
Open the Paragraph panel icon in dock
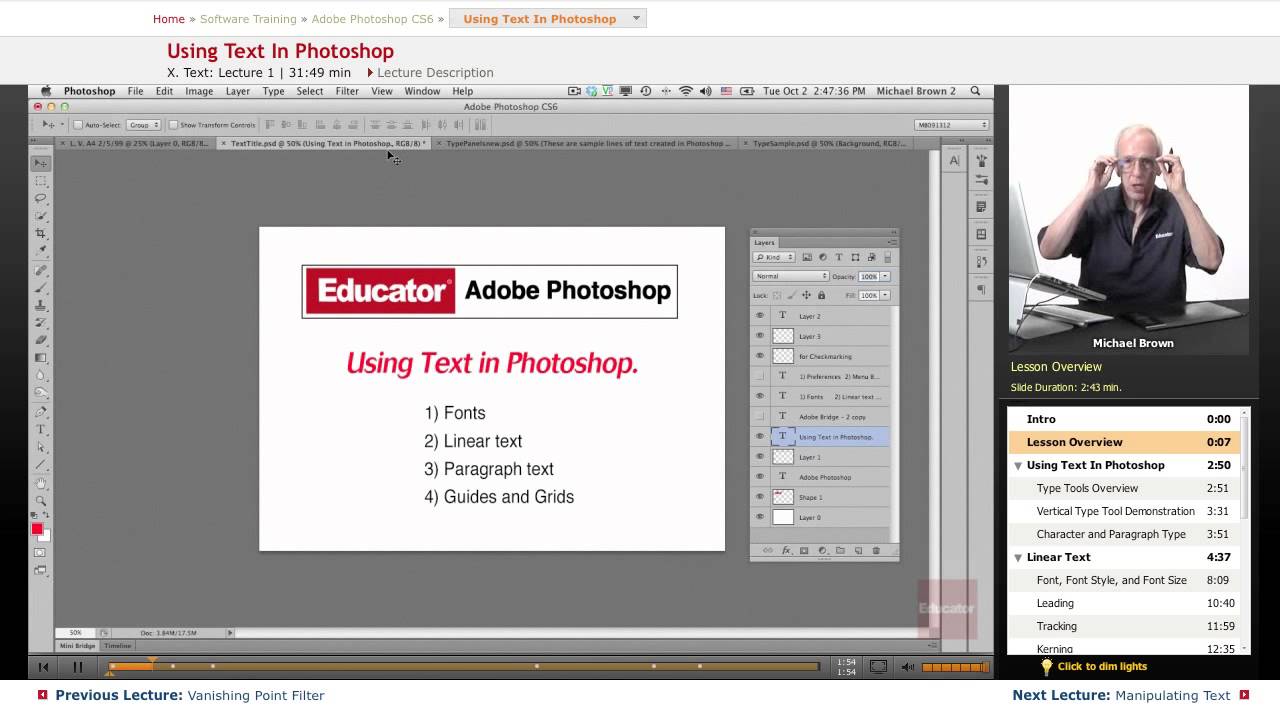tap(981, 289)
